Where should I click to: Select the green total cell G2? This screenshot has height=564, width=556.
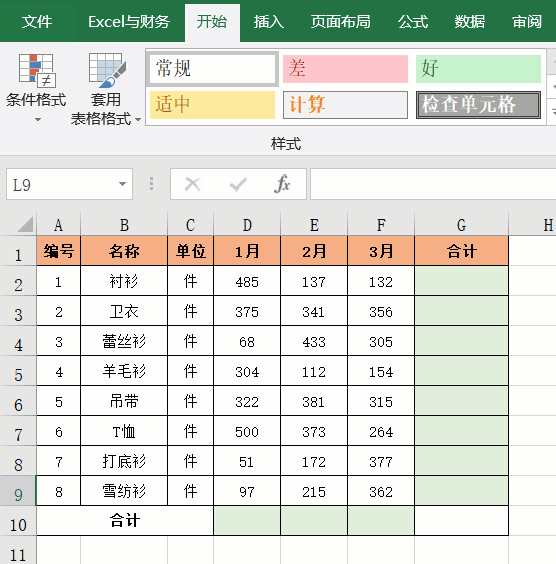(461, 281)
